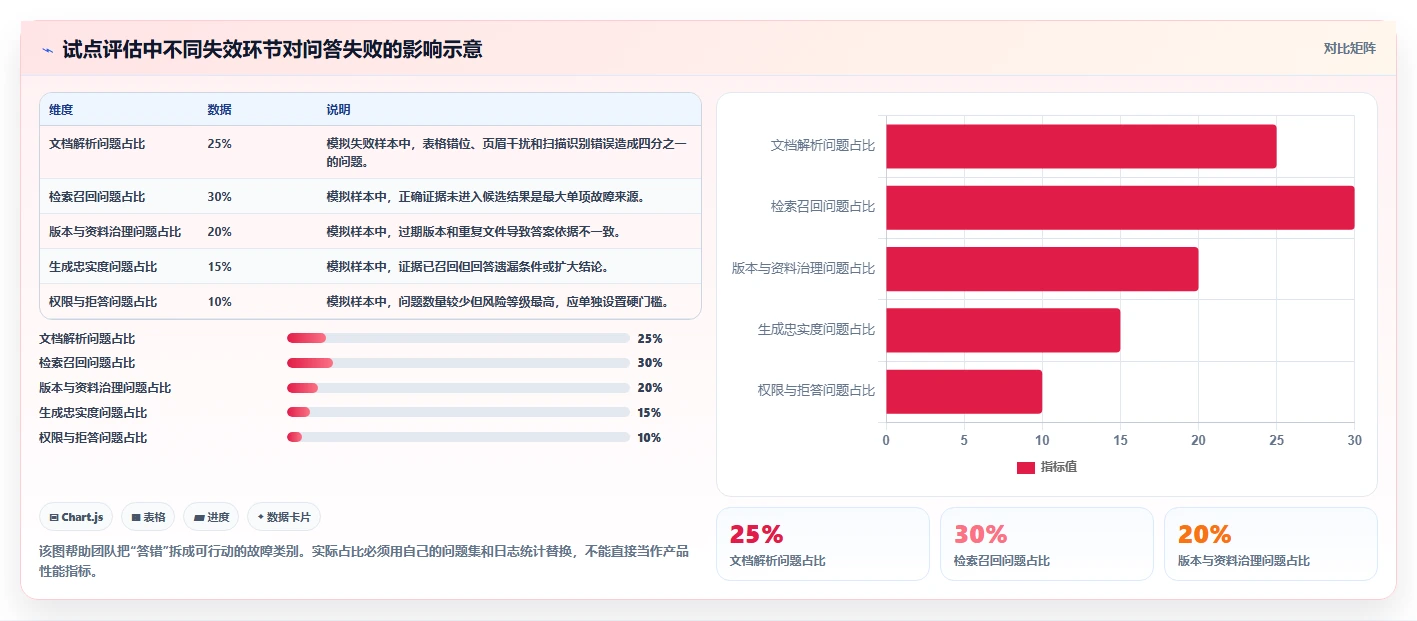Click the 数据 column header
This screenshot has height=621, width=1417.
click(x=219, y=109)
